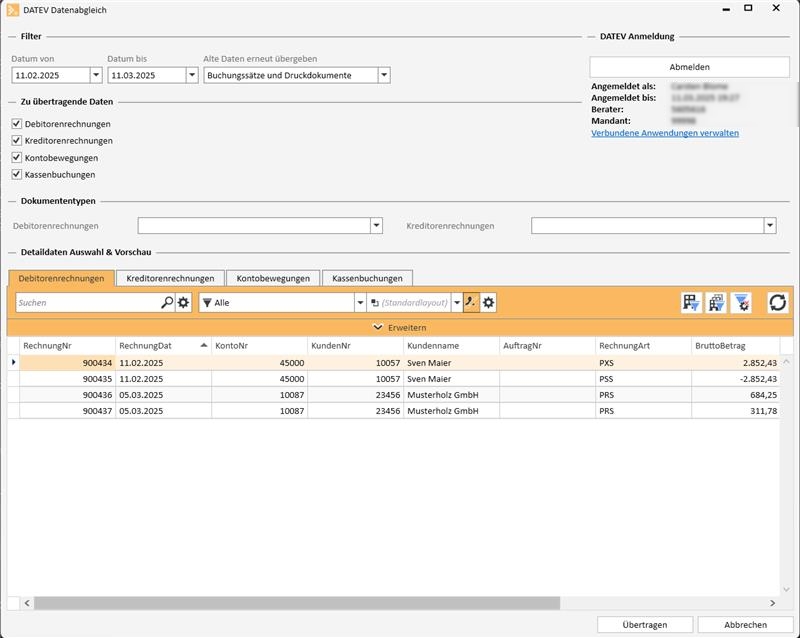Open Debitorenrechnungen document type dropdown
800x638 pixels.
pyautogui.click(x=376, y=225)
